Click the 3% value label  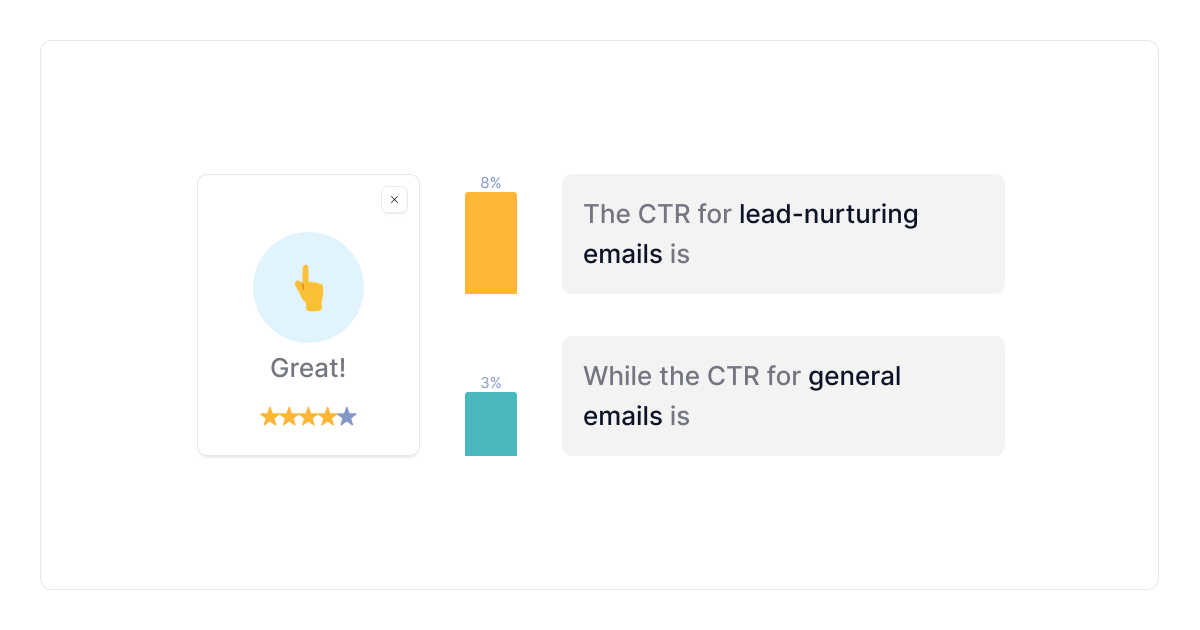(x=491, y=383)
